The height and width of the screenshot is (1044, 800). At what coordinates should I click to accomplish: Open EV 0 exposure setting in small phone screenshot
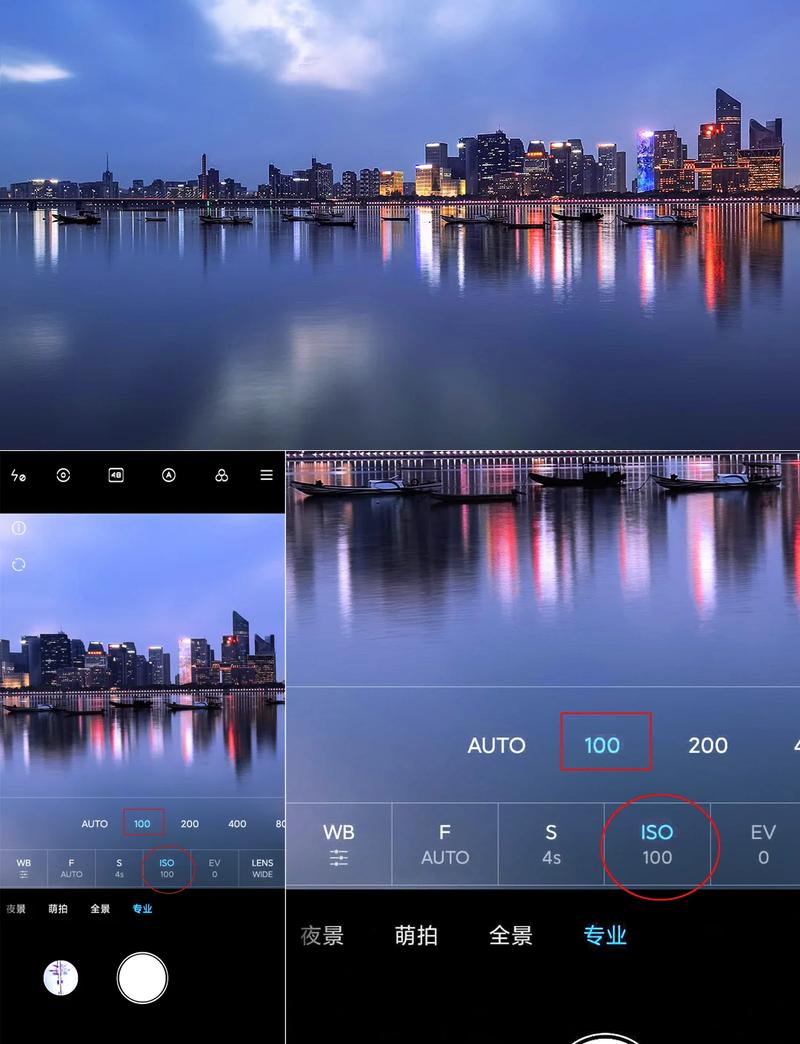pos(214,868)
